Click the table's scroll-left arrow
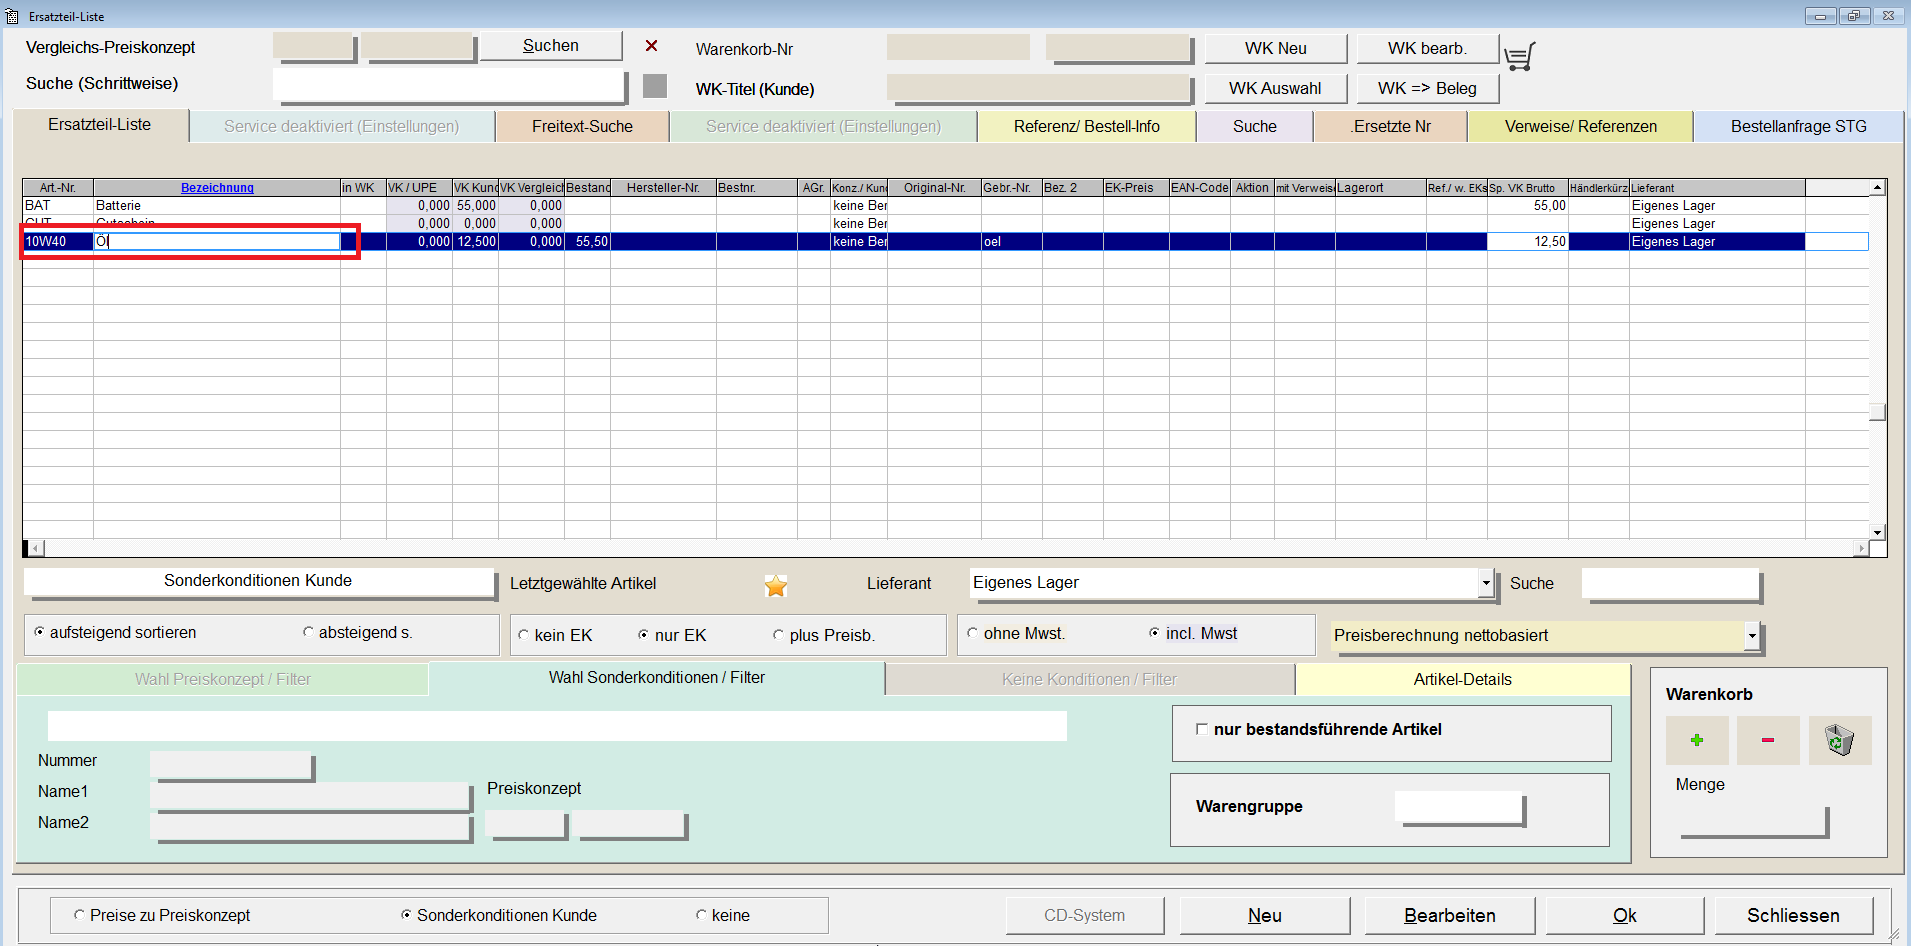This screenshot has height=946, width=1911. click(36, 548)
